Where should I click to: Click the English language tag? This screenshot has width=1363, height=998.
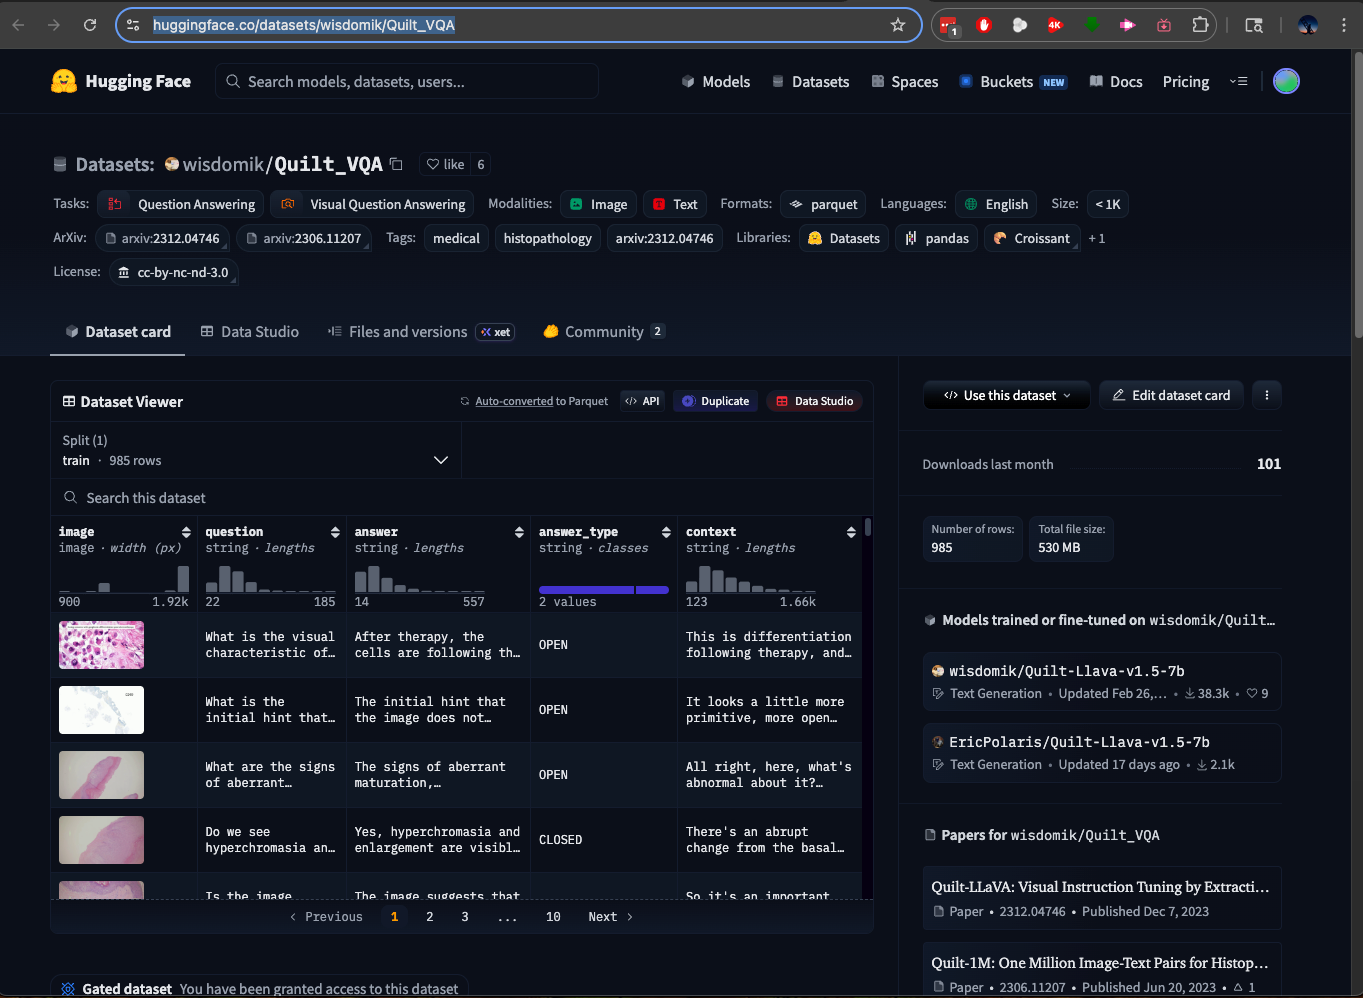(x=996, y=204)
